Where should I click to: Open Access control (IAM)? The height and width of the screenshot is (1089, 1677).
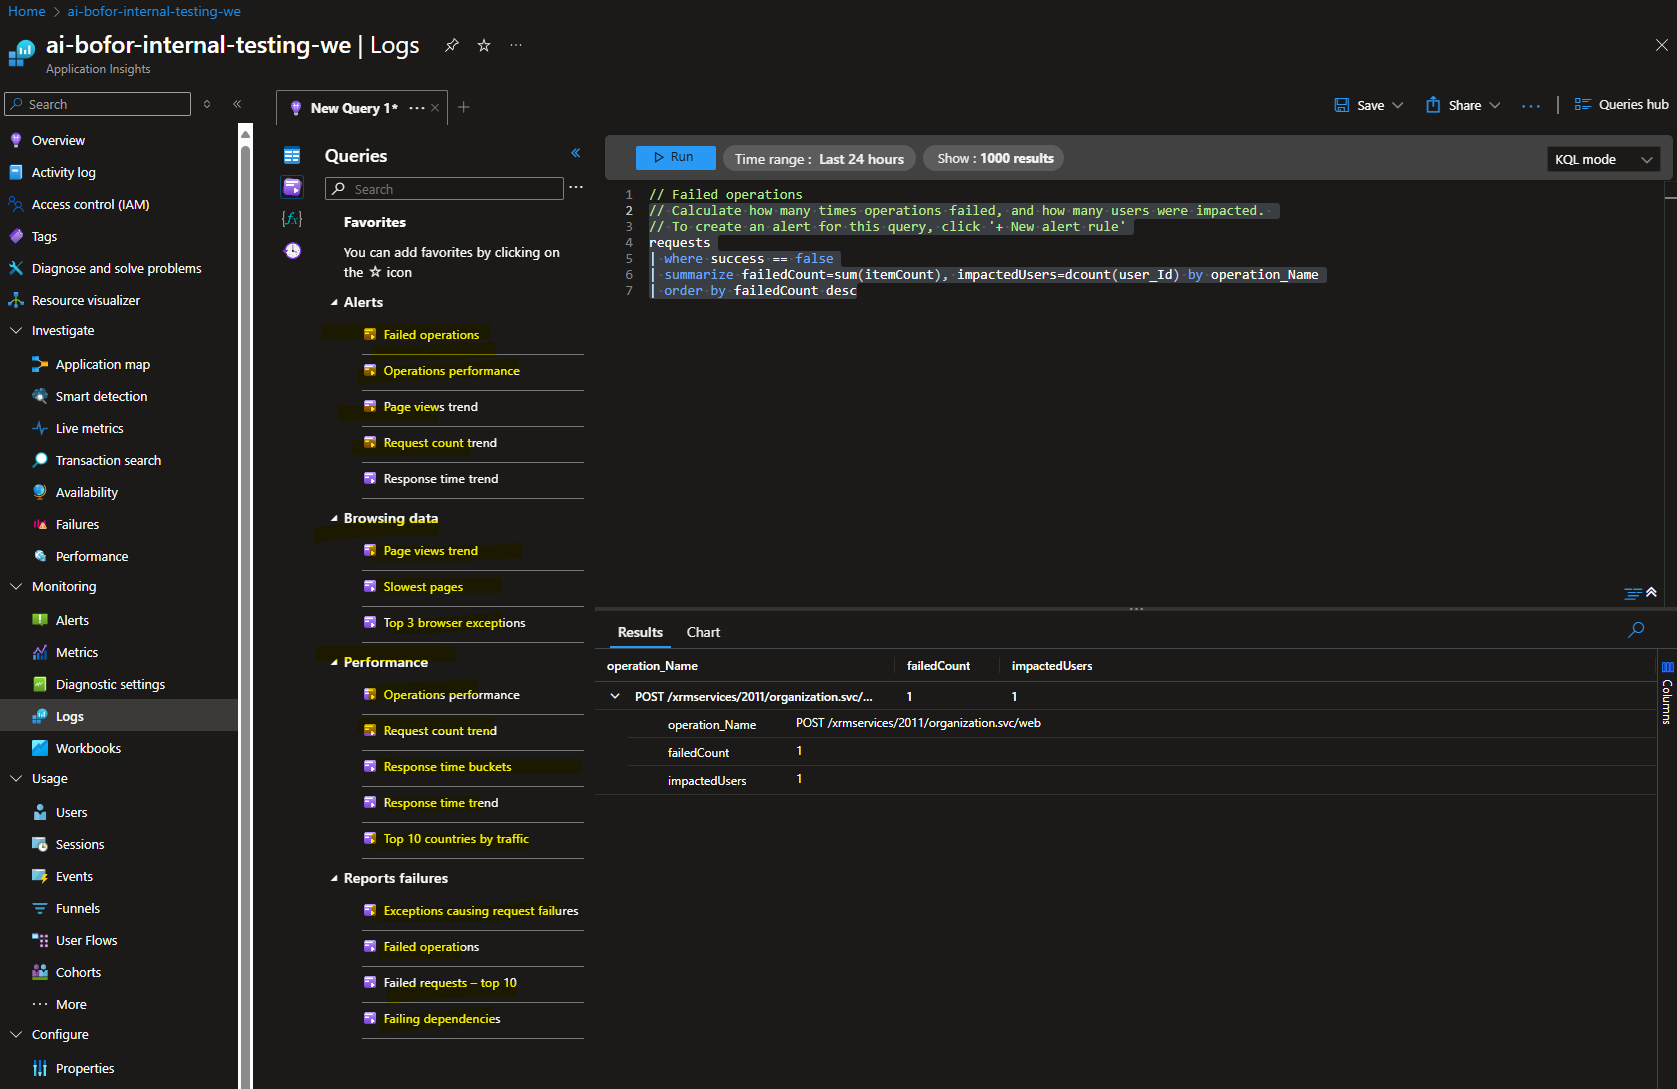tap(90, 204)
